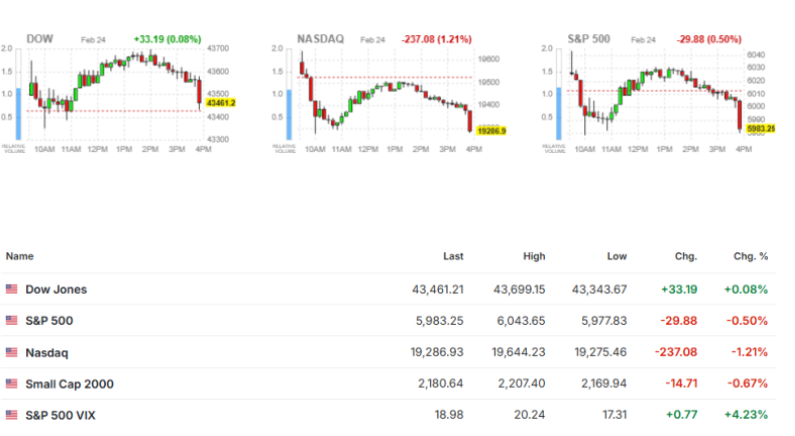Sort table by Chg. column header
795x436 pixels.
(686, 256)
